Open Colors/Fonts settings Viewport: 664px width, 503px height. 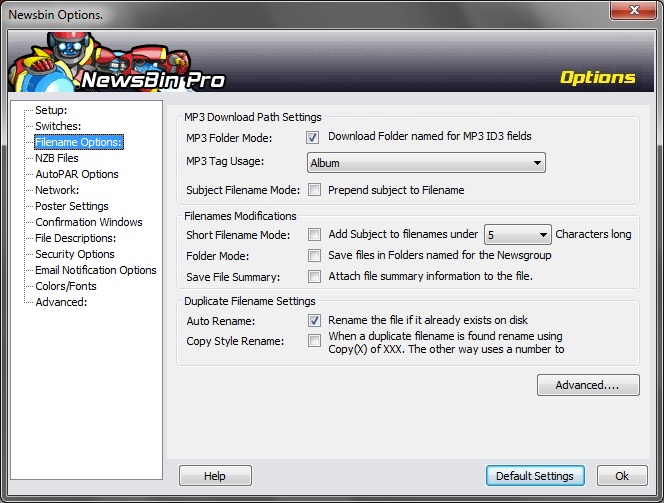66,286
